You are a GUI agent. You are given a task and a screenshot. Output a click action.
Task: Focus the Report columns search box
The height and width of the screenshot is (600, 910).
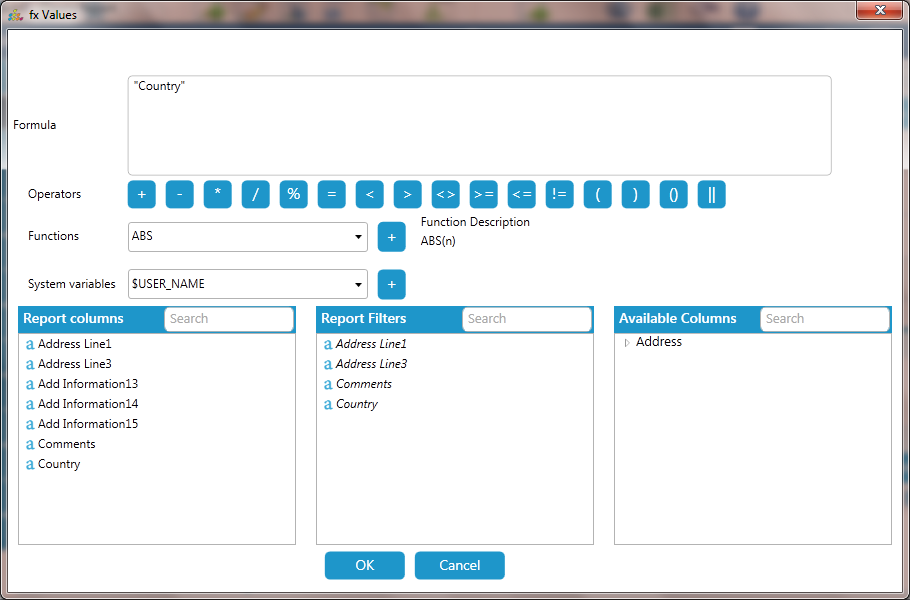228,319
